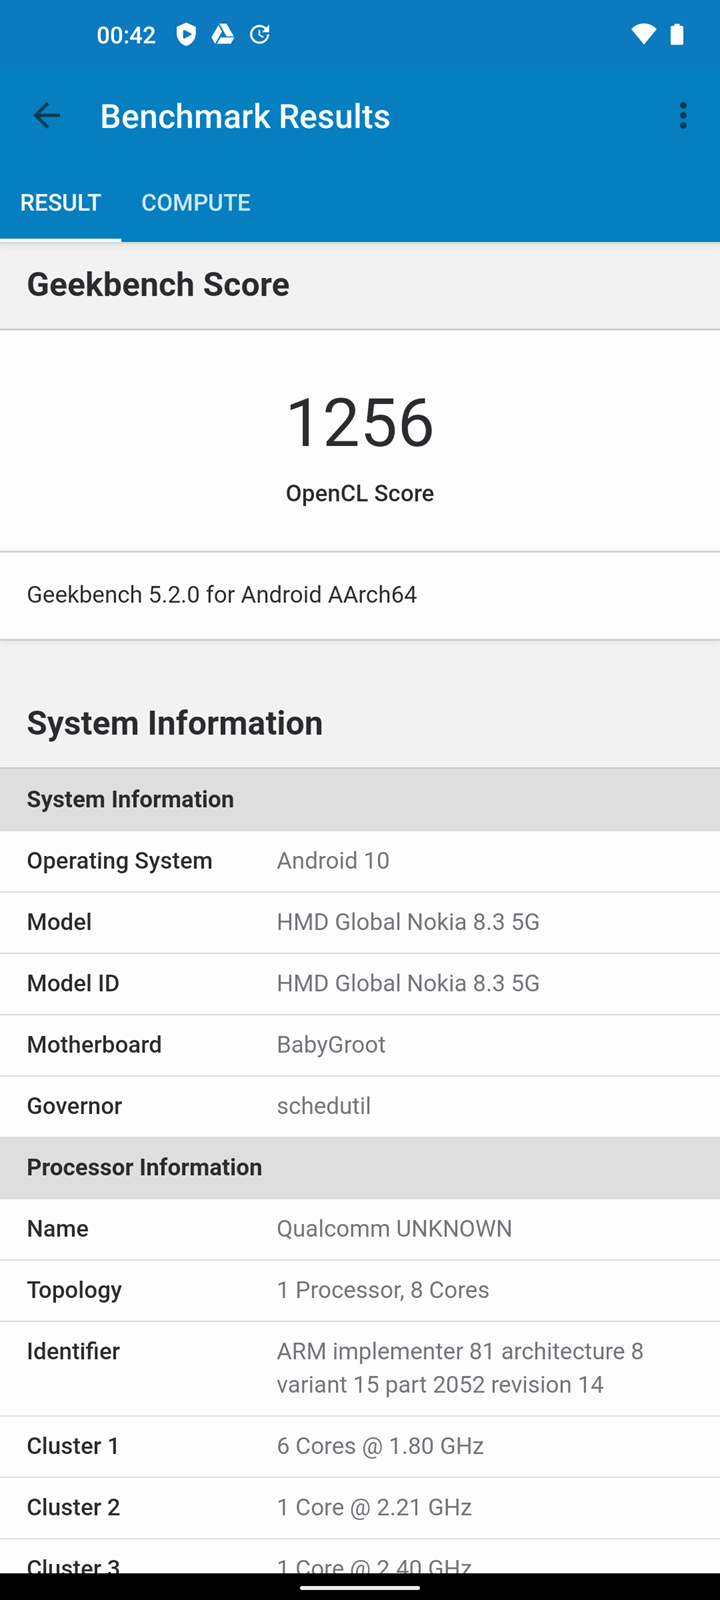Select the RESULT tab
720x1600 pixels.
tap(61, 203)
